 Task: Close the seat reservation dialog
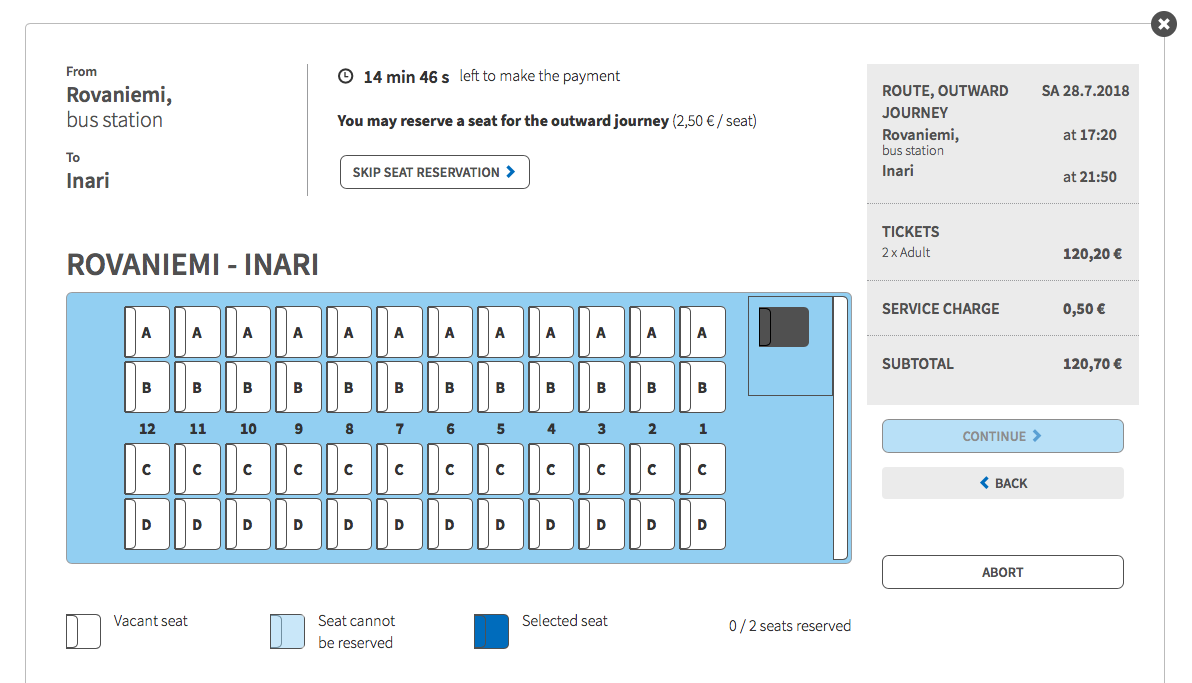1163,24
